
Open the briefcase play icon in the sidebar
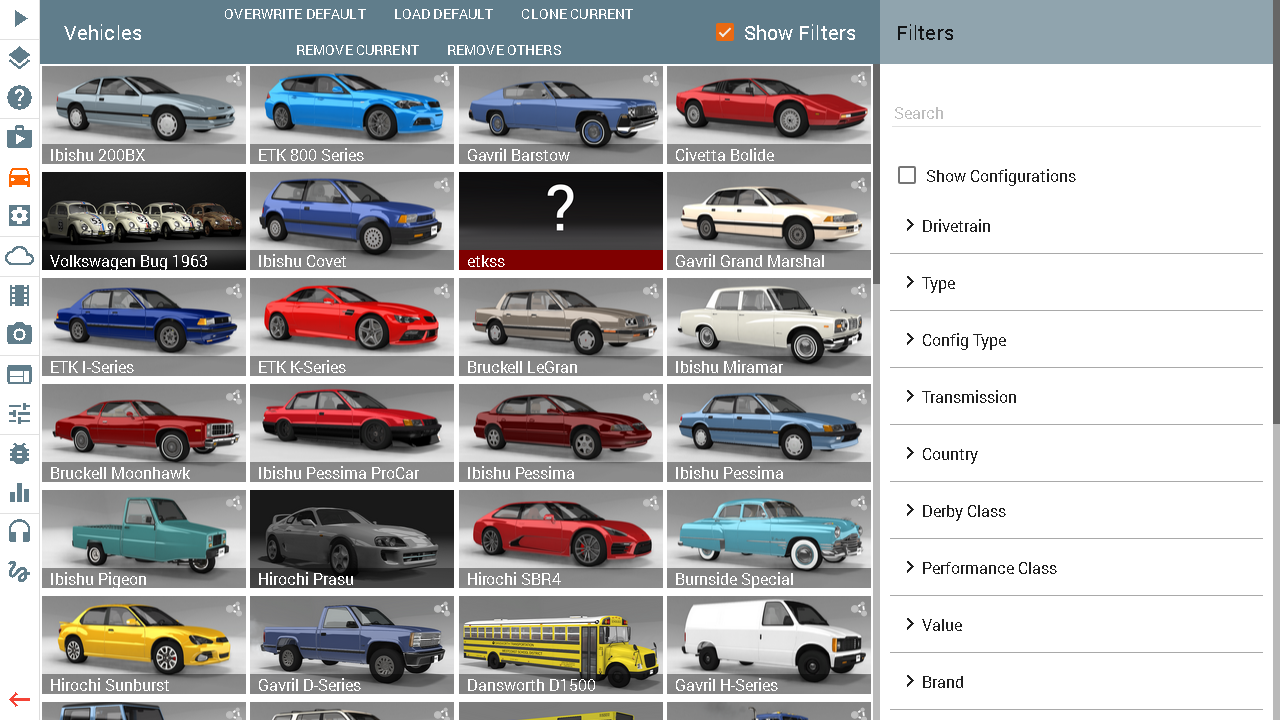click(x=20, y=137)
